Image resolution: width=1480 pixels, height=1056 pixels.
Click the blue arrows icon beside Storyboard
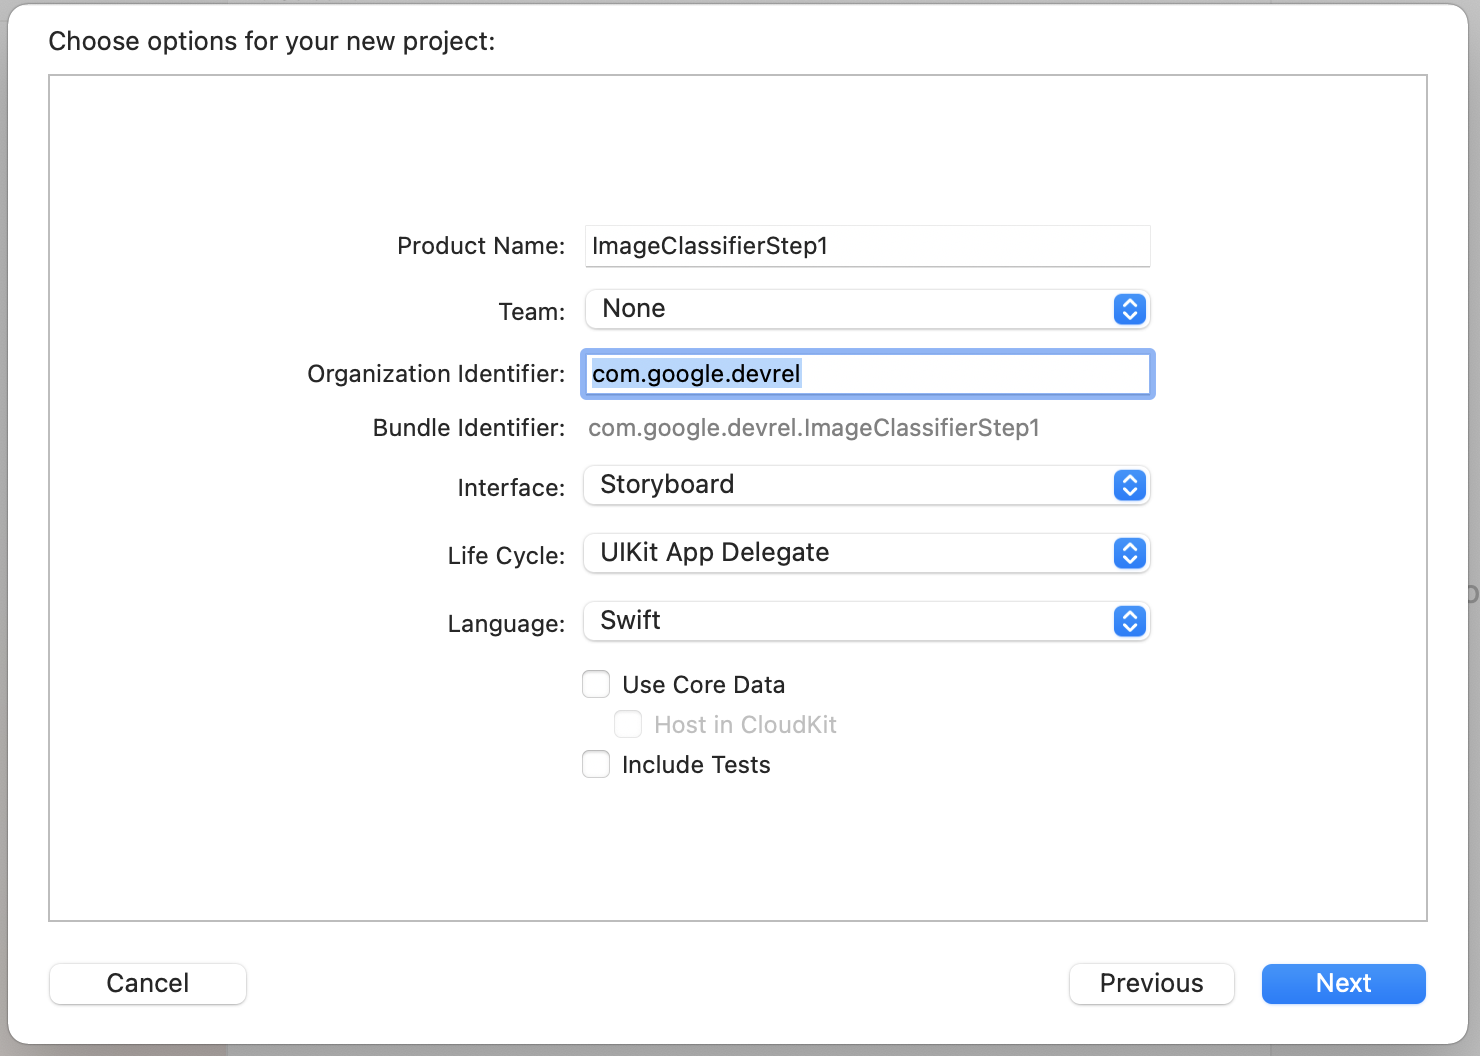[x=1129, y=485]
